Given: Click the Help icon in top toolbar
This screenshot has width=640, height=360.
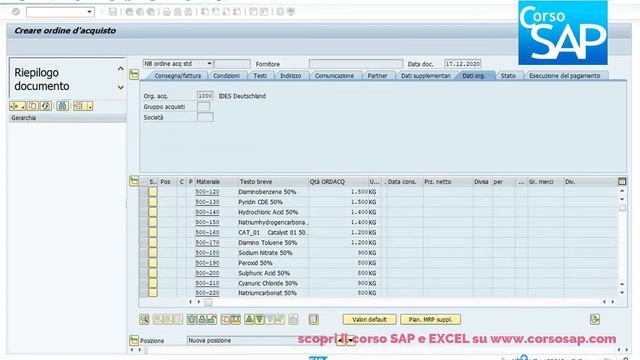Looking at the screenshot, I should 280,12.
